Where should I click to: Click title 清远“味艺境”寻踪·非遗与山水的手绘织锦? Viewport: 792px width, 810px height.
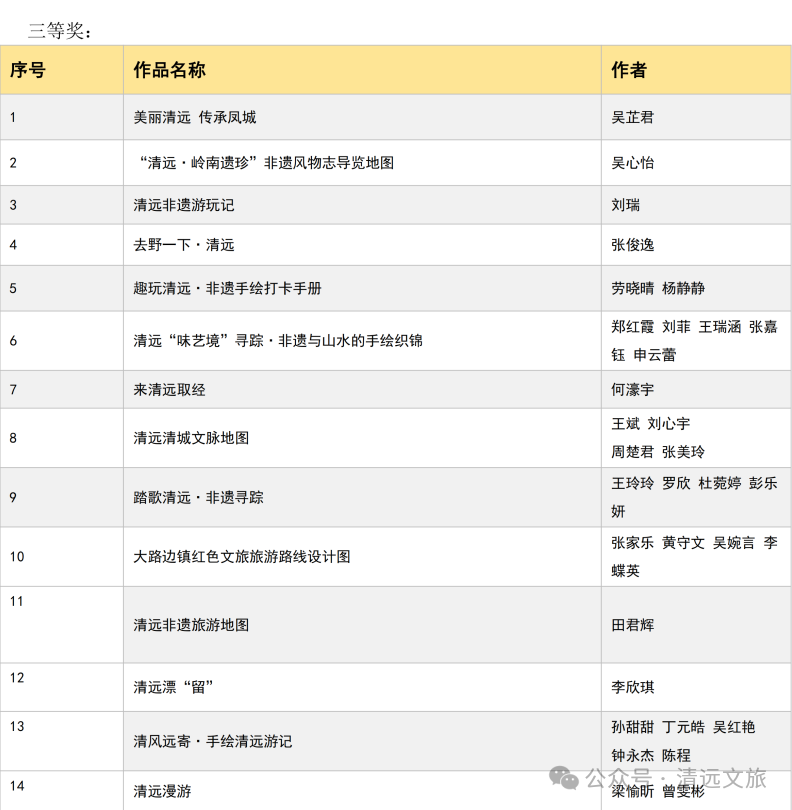[278, 340]
